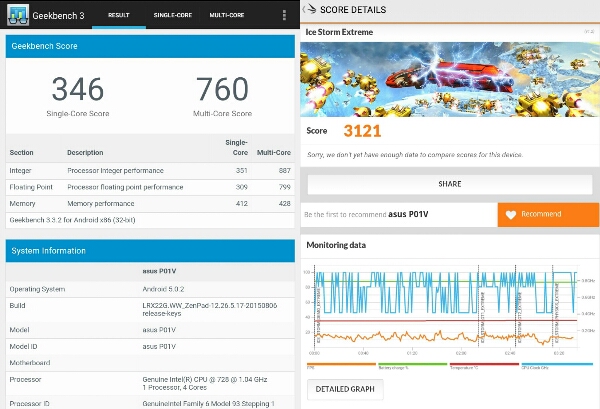Open the MULTI-CORE tab

[x=227, y=15]
